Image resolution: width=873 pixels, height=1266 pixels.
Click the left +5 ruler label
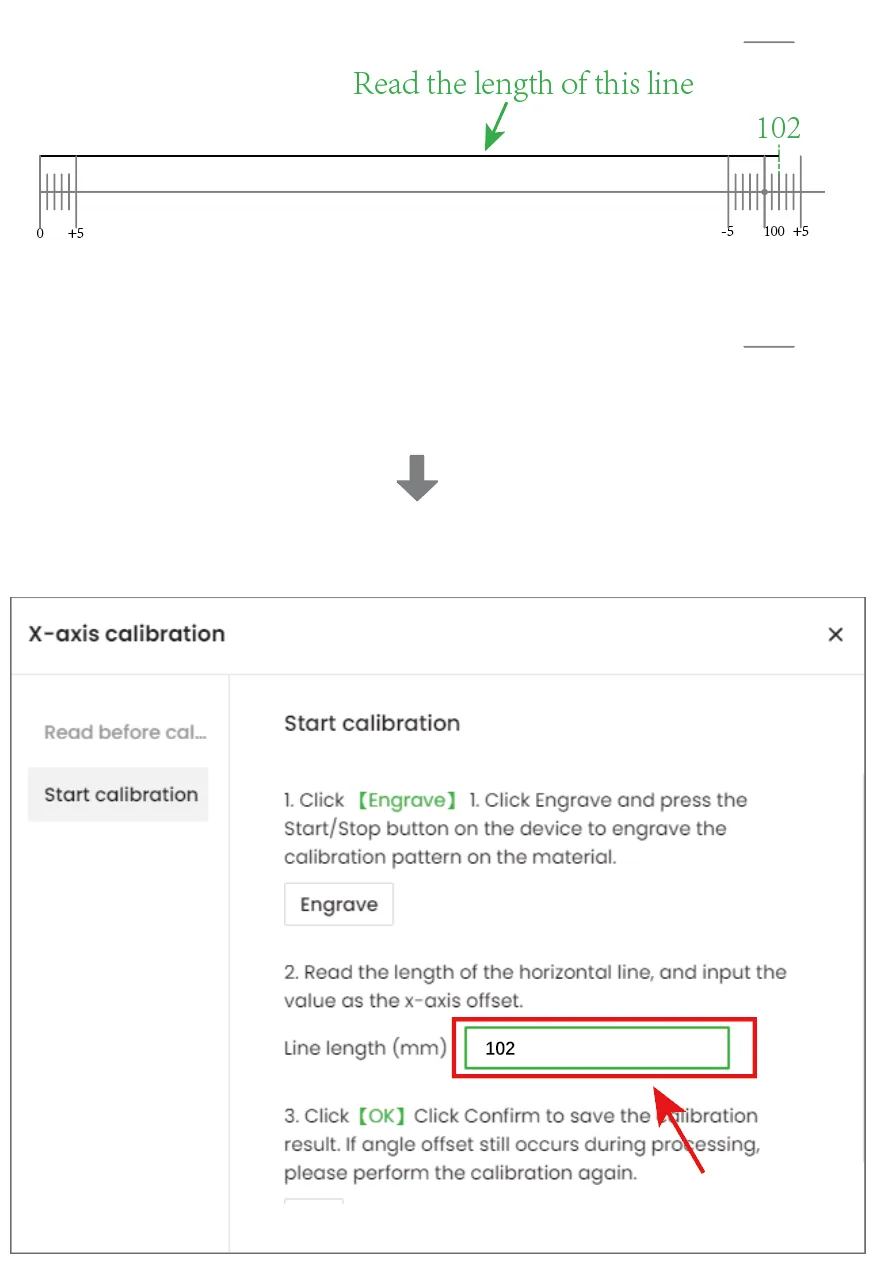(76, 233)
